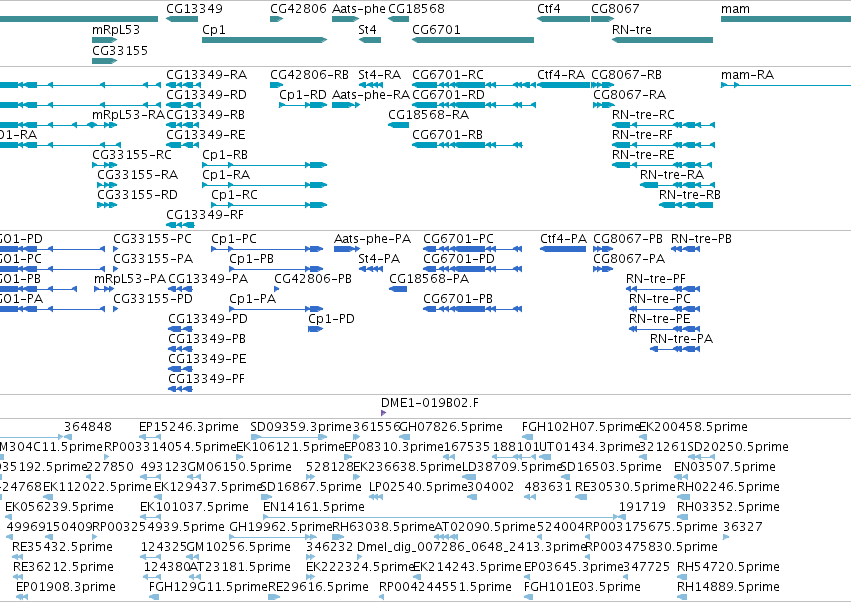Select the Cp1-PC protein label
This screenshot has height=602, width=851.
pyautogui.click(x=234, y=239)
